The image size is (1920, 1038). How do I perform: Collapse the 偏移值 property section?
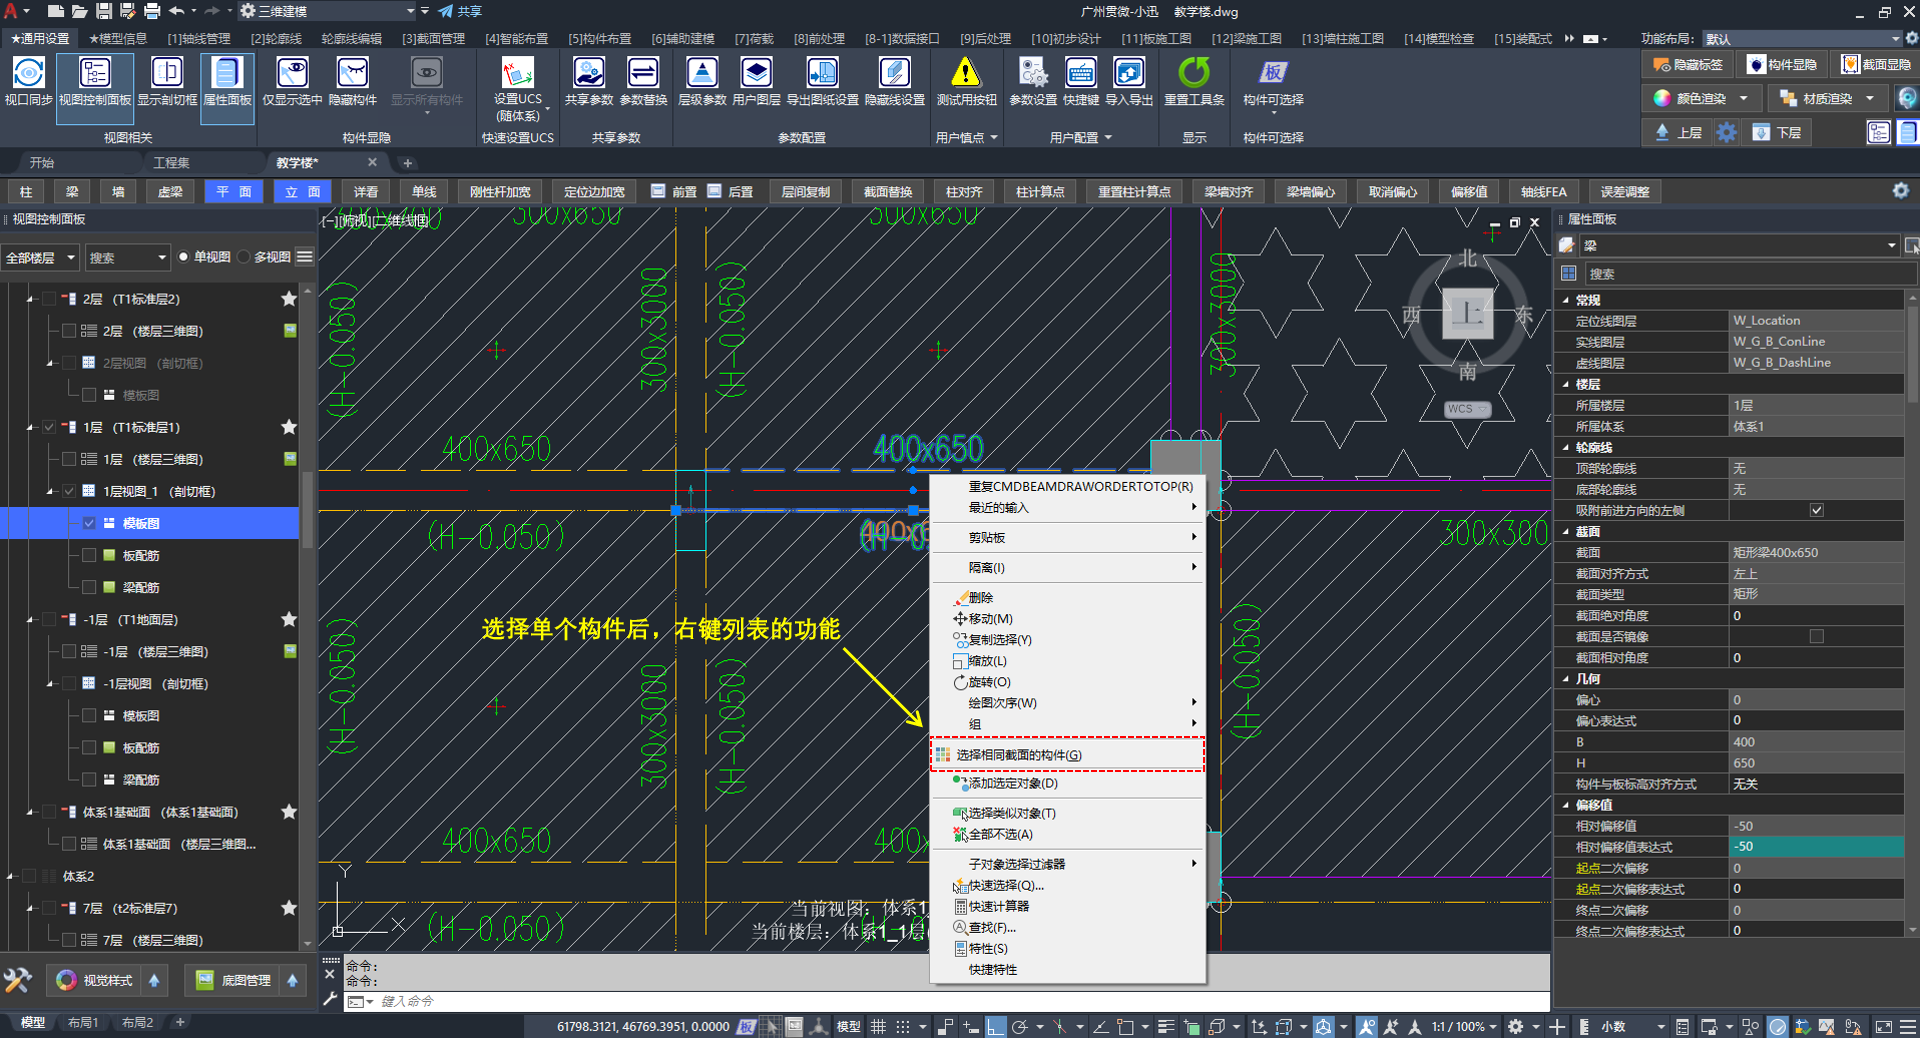pyautogui.click(x=1567, y=805)
